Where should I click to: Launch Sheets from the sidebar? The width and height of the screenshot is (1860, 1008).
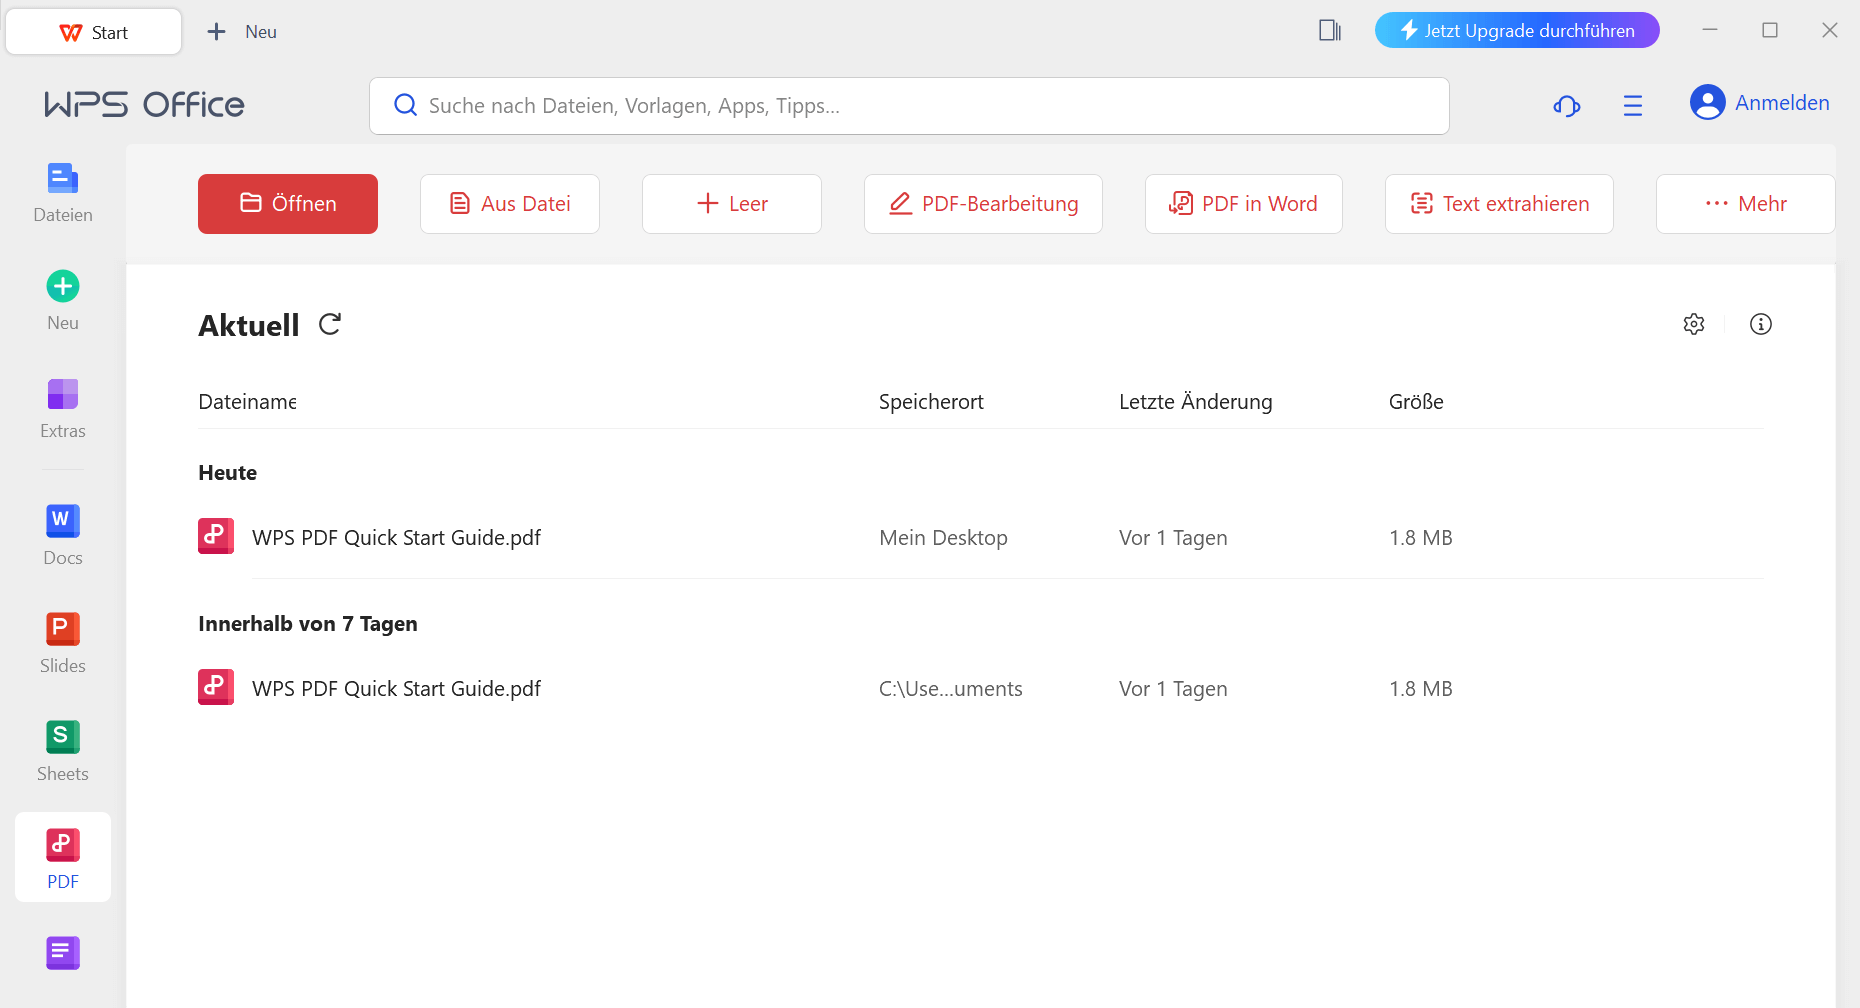point(63,752)
